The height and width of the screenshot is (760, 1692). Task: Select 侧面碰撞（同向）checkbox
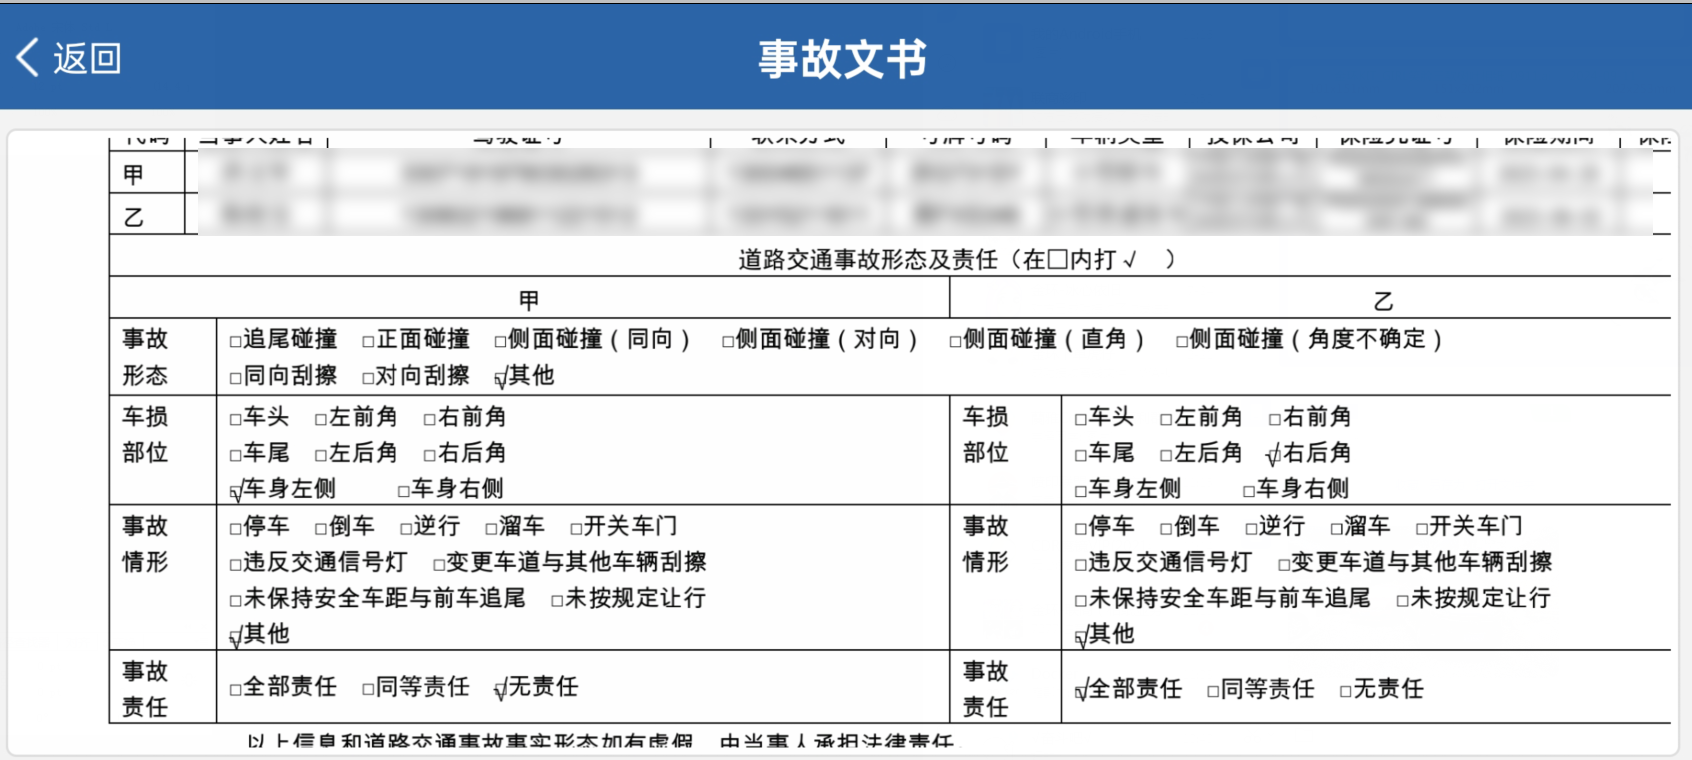coord(500,341)
